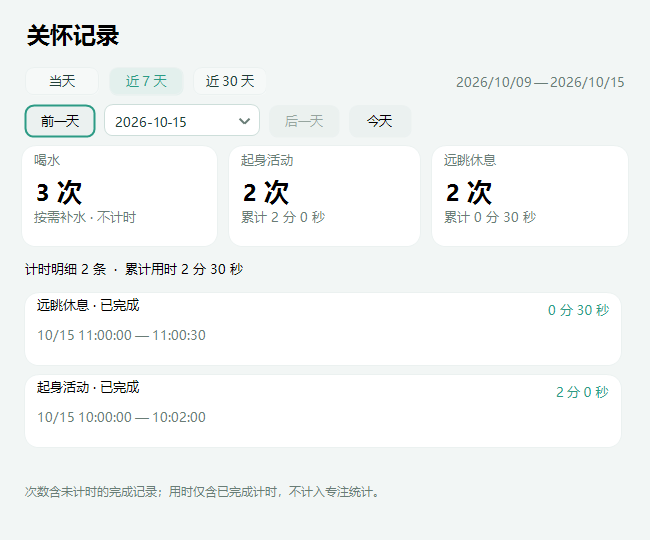Click the 累计 2 分 0 秒 caption
Viewport: 650px width, 540px height.
[x=283, y=217]
